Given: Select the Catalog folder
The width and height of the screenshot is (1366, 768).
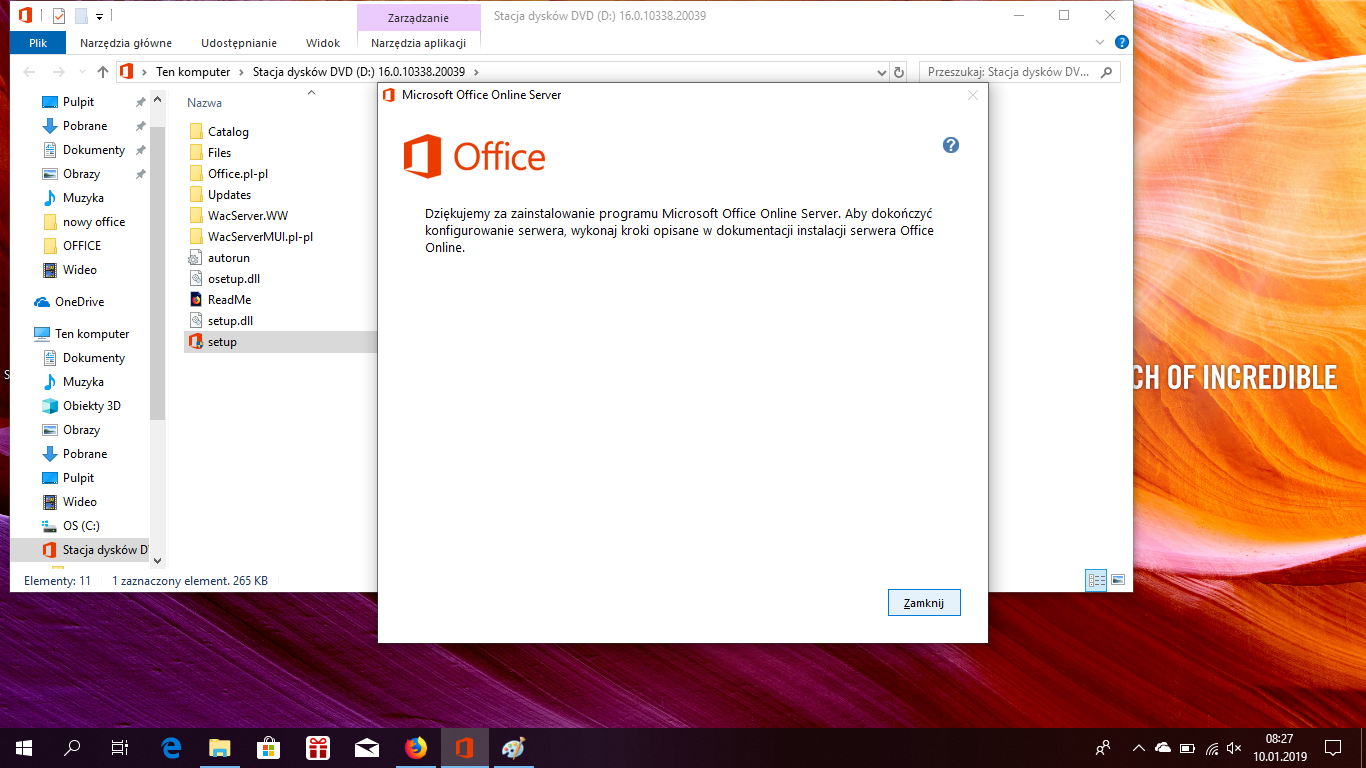Looking at the screenshot, I should pos(228,132).
